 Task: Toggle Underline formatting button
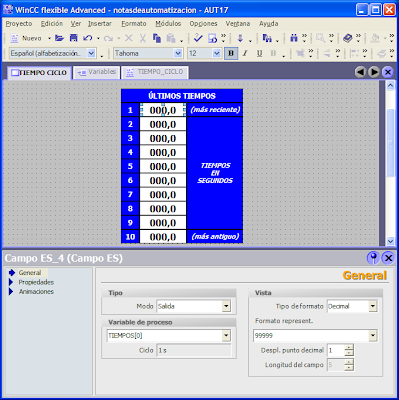tap(259, 53)
